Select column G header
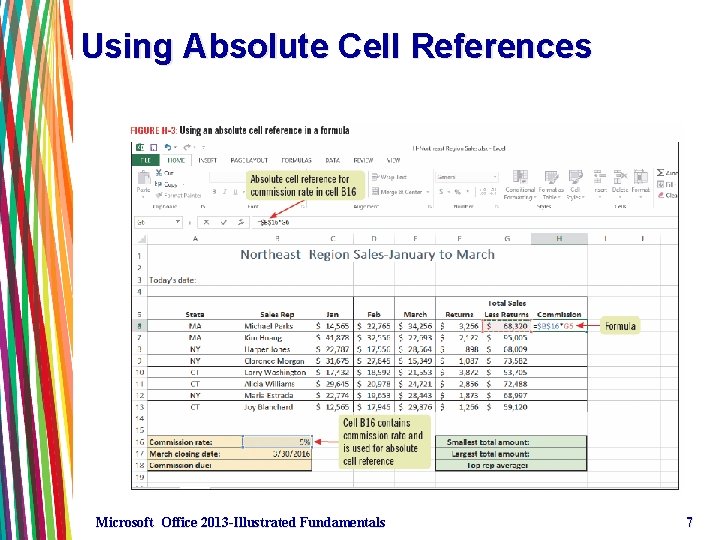Image resolution: width=720 pixels, height=540 pixels. (507, 238)
